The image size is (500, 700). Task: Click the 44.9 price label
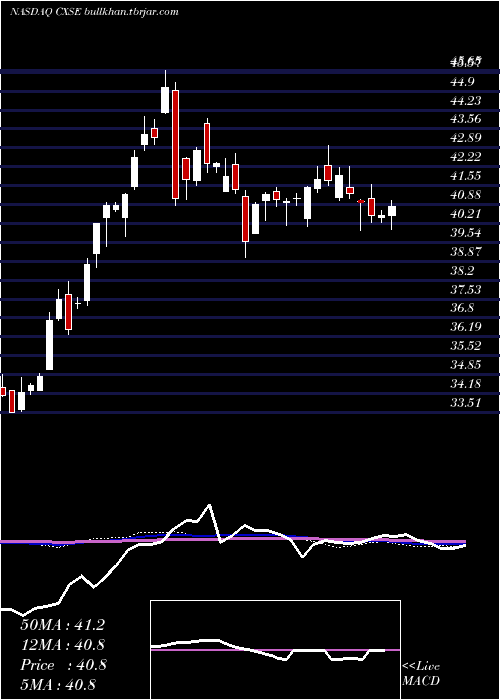[x=462, y=82]
